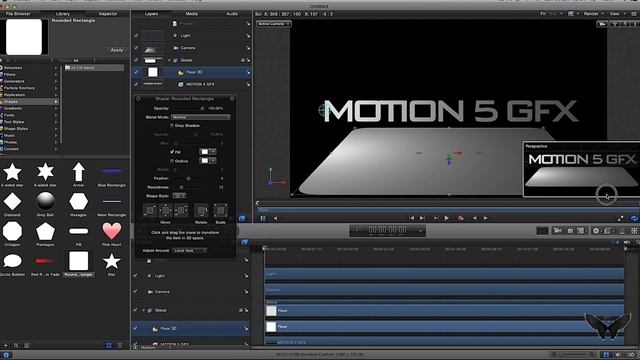The height and width of the screenshot is (360, 640).
Task: Open the Shape Style dropdown
Action: pos(179,196)
